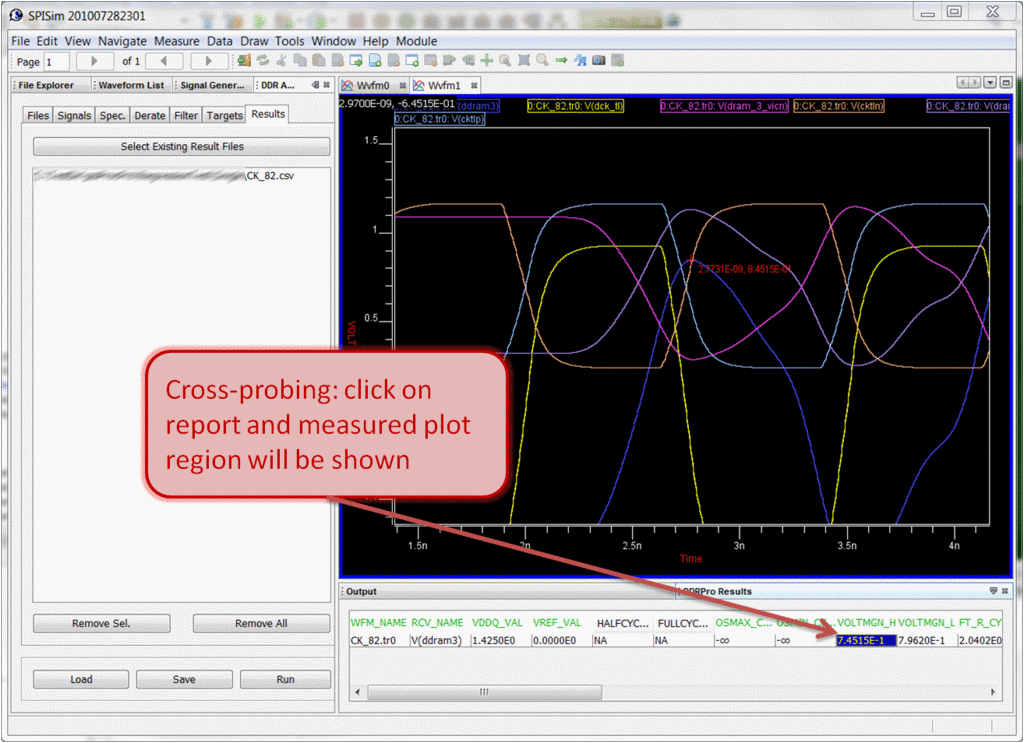Toggle the yellow V(dck_tl) signal legend
Viewport: 1024px width, 743px height.
(575, 105)
